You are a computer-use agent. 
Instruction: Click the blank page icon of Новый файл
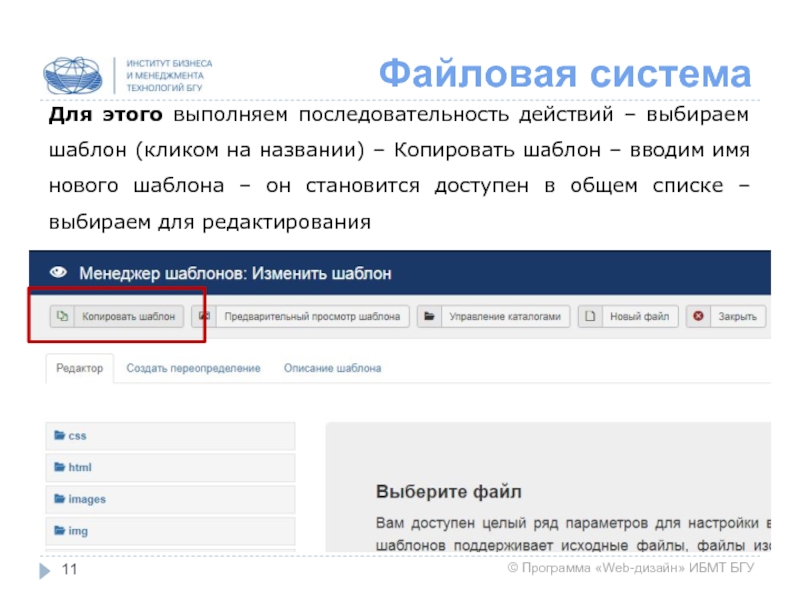(x=590, y=316)
